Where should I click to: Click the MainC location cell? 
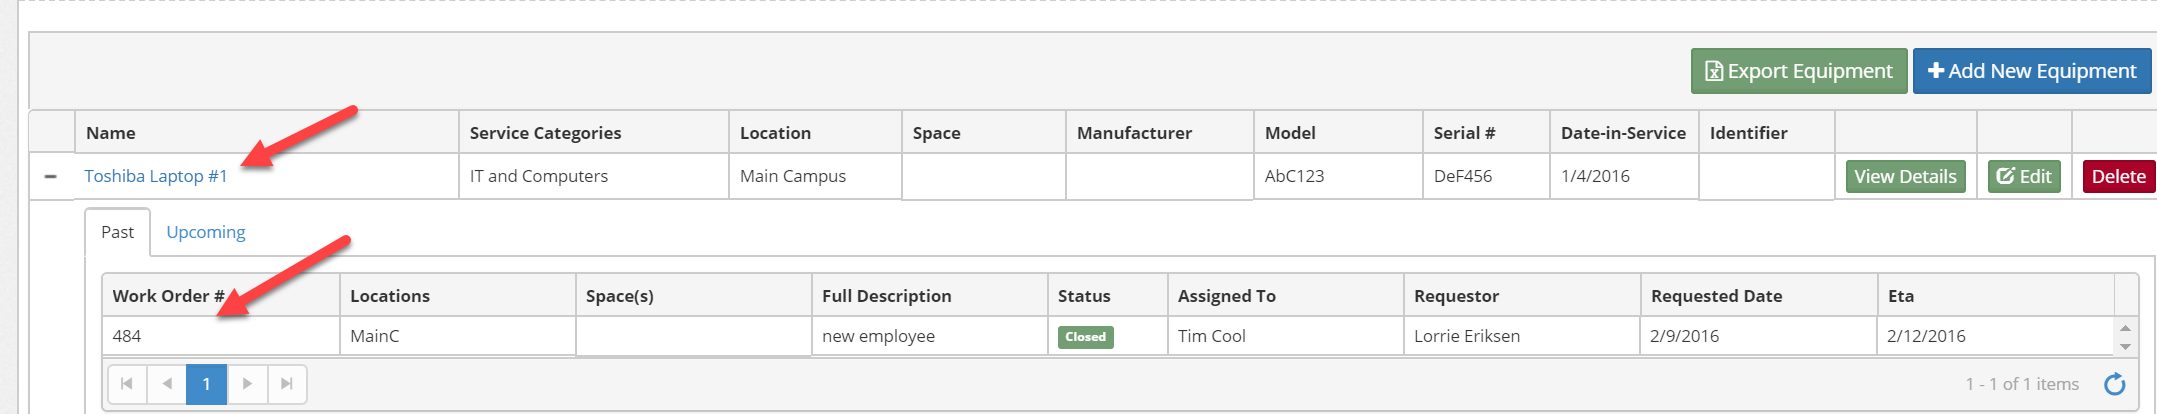[x=458, y=336]
